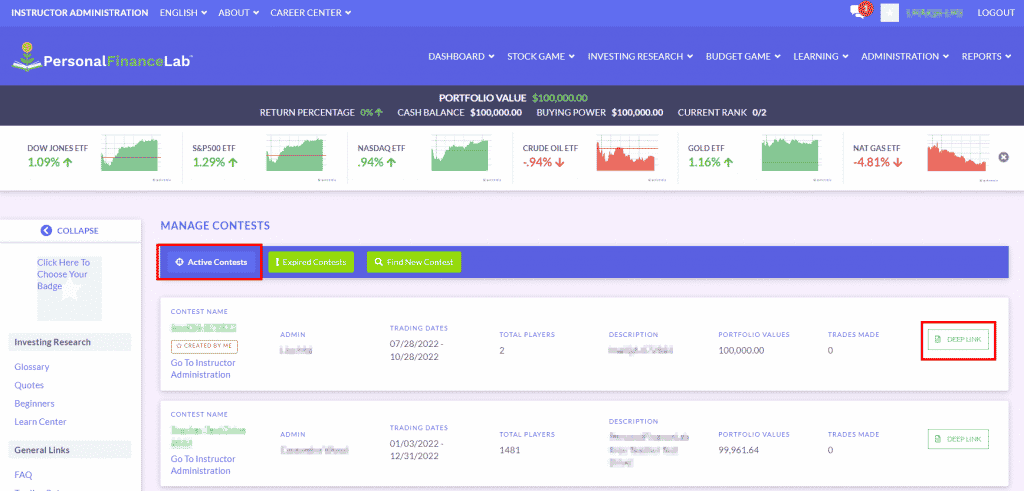Click total players value 1481
This screenshot has height=491, width=1024.
pos(510,450)
